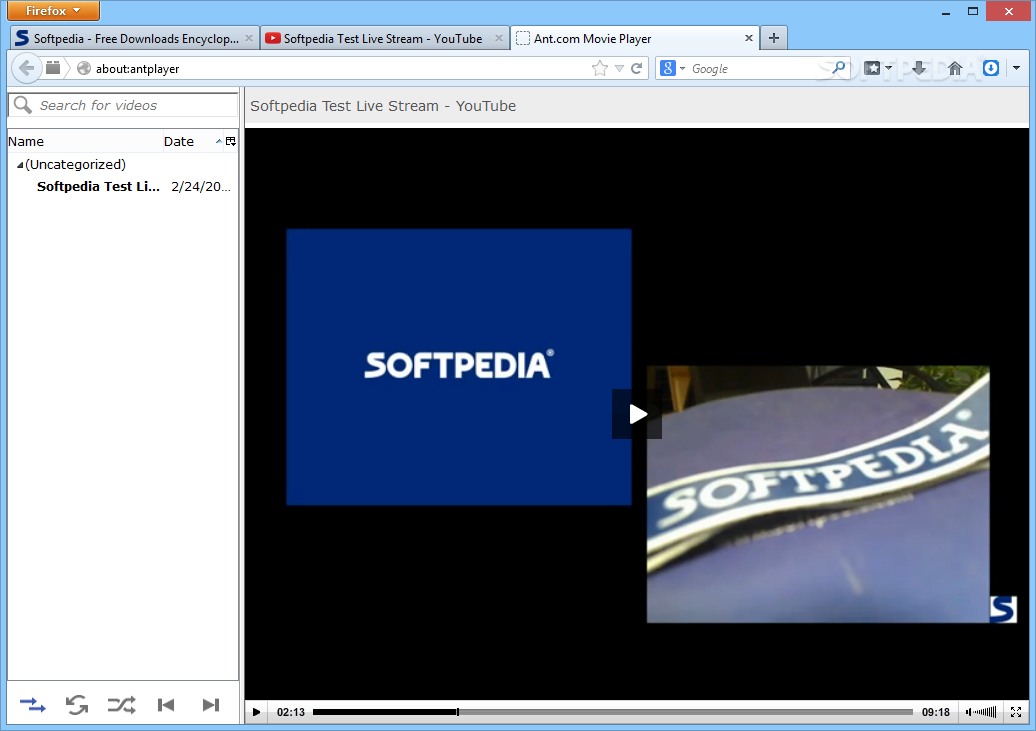Open the Firefox application menu

click(53, 11)
